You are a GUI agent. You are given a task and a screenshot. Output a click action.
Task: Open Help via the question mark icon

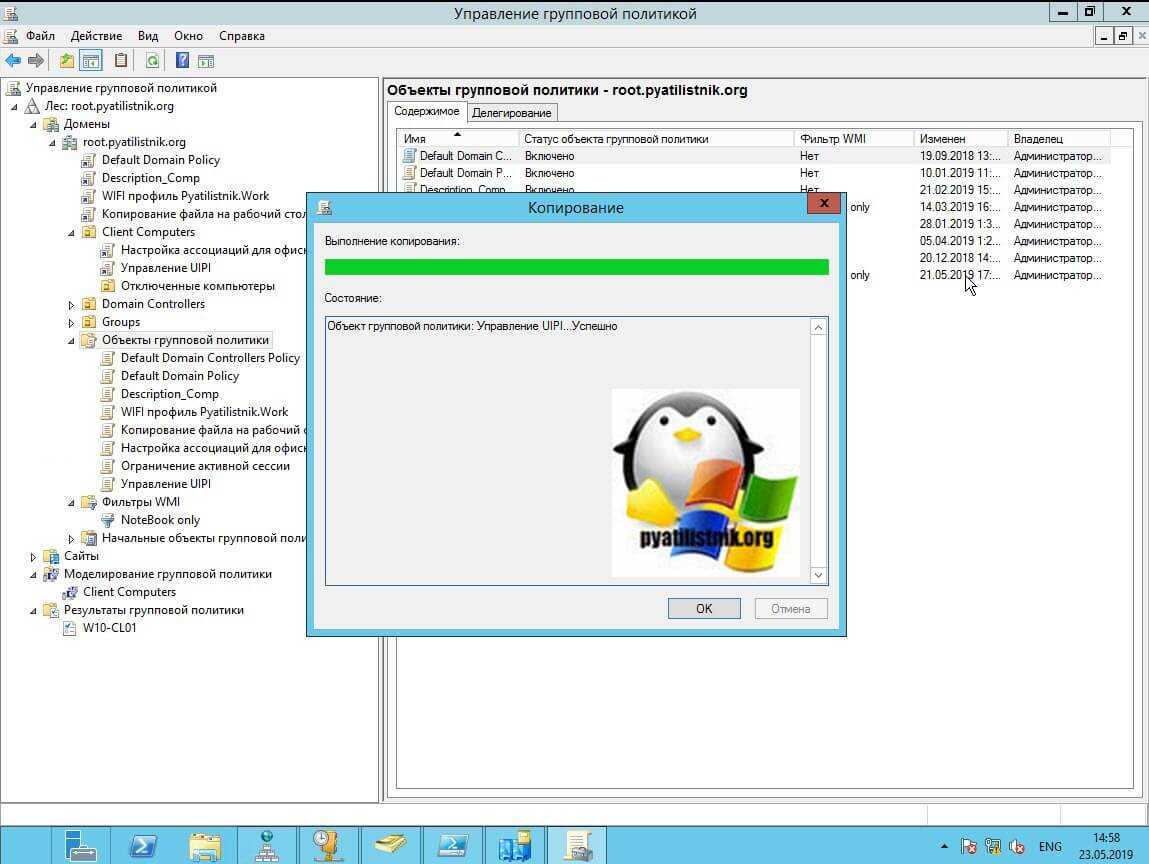182,61
